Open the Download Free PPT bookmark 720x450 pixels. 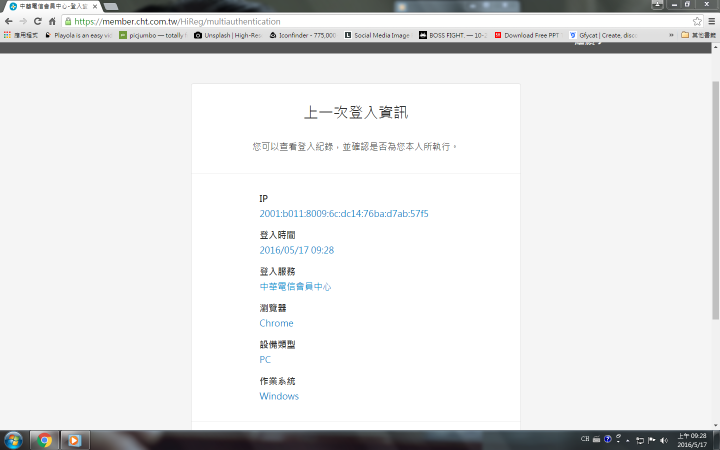tap(528, 35)
